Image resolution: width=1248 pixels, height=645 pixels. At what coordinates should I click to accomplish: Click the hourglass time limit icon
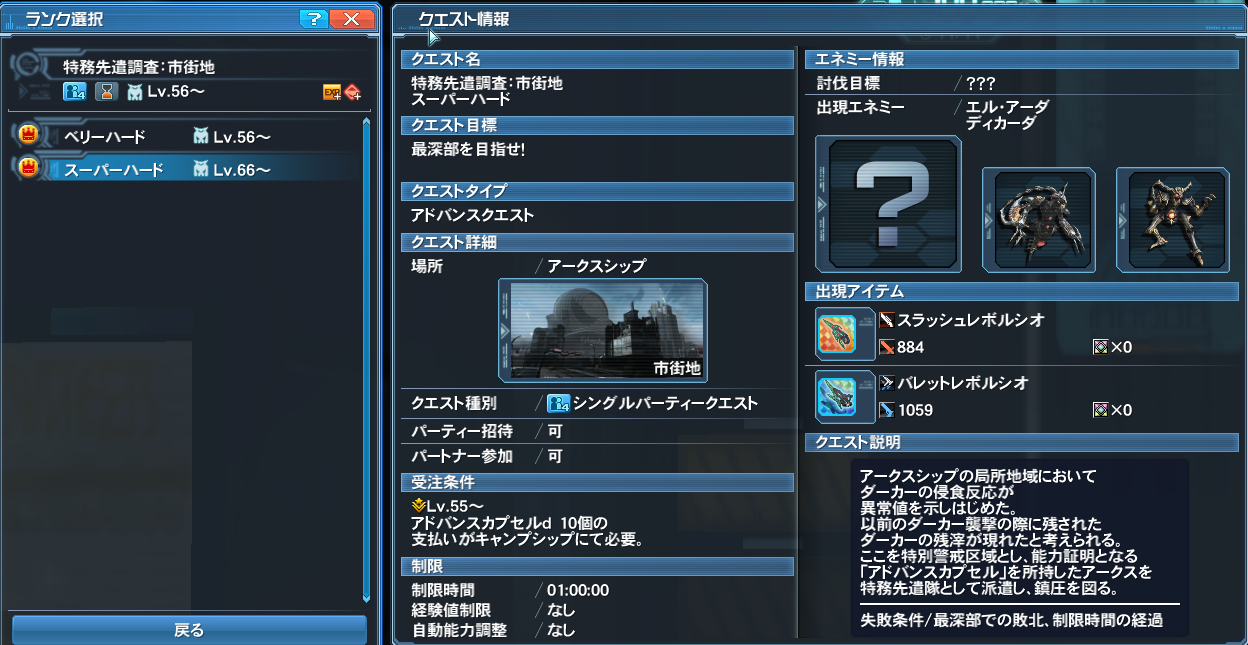(104, 92)
